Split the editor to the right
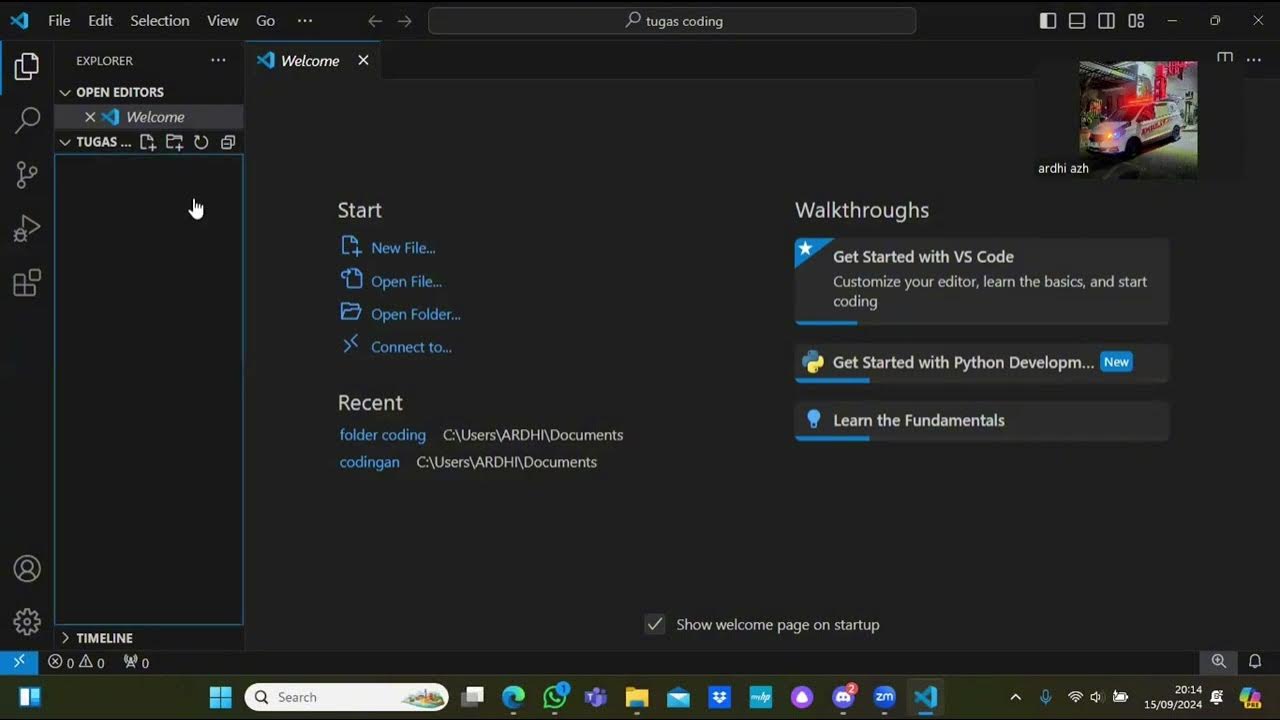Screen dimensions: 1280x720 pyautogui.click(x=1225, y=58)
